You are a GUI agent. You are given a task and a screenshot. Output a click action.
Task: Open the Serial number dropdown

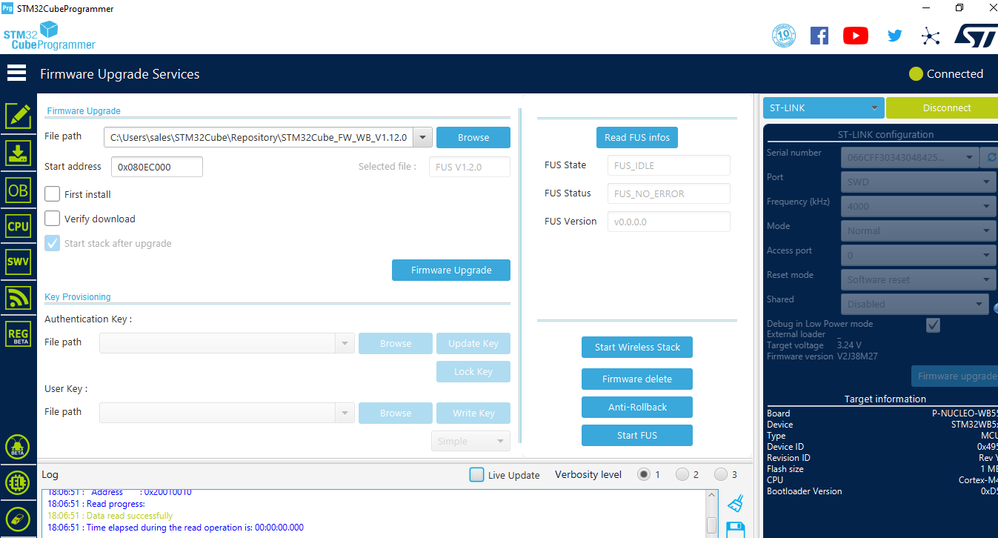click(910, 157)
